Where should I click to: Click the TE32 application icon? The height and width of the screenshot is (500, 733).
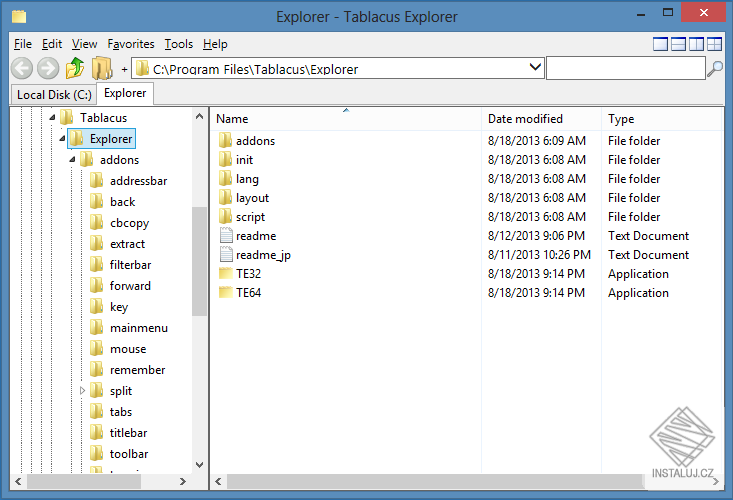click(226, 273)
